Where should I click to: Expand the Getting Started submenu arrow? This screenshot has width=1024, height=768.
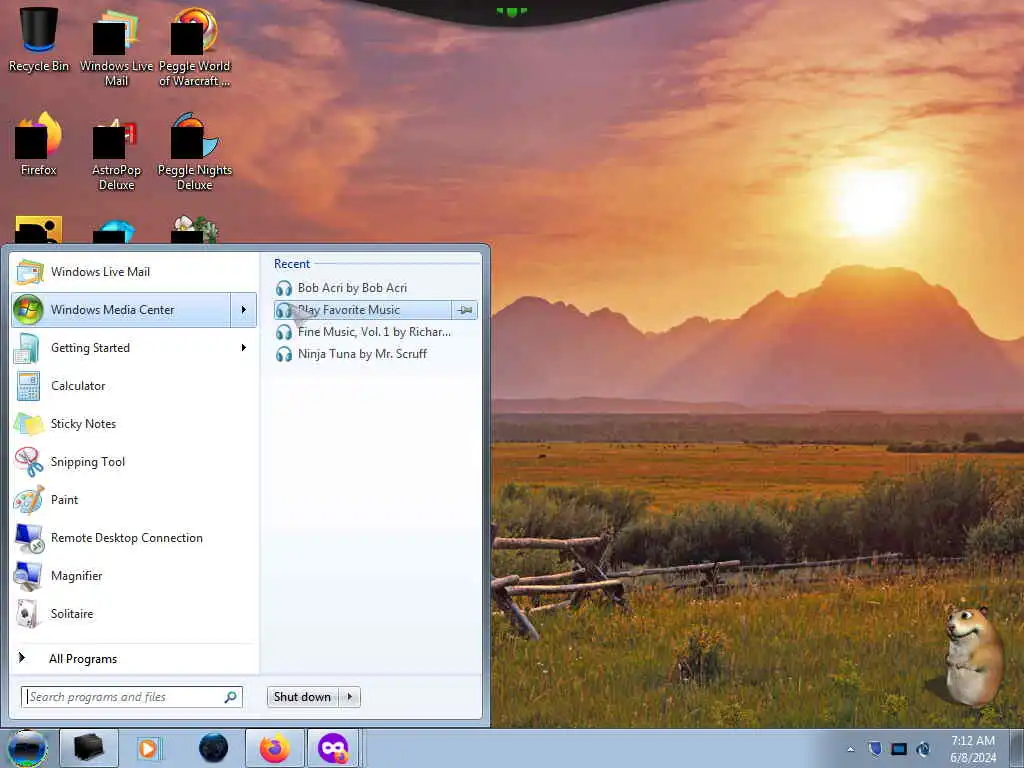click(244, 347)
